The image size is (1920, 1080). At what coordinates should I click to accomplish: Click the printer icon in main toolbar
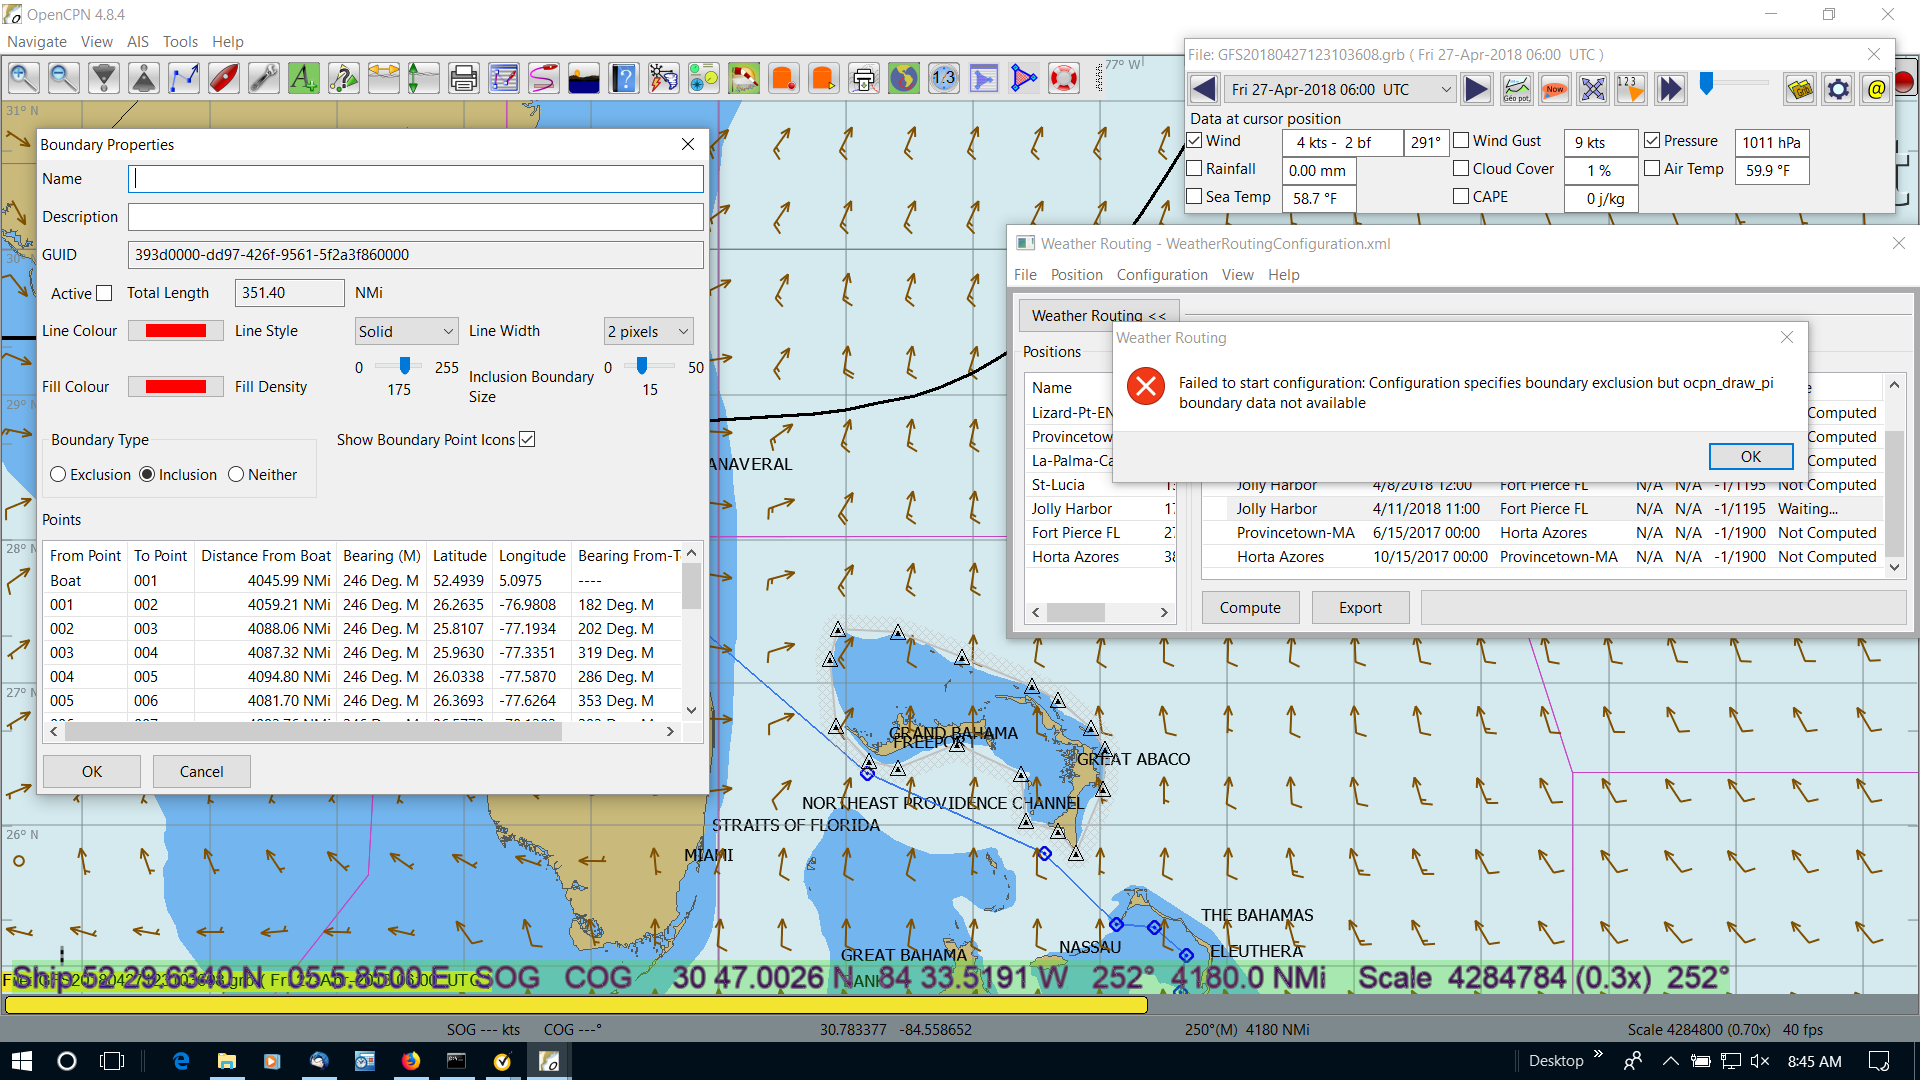(x=464, y=77)
